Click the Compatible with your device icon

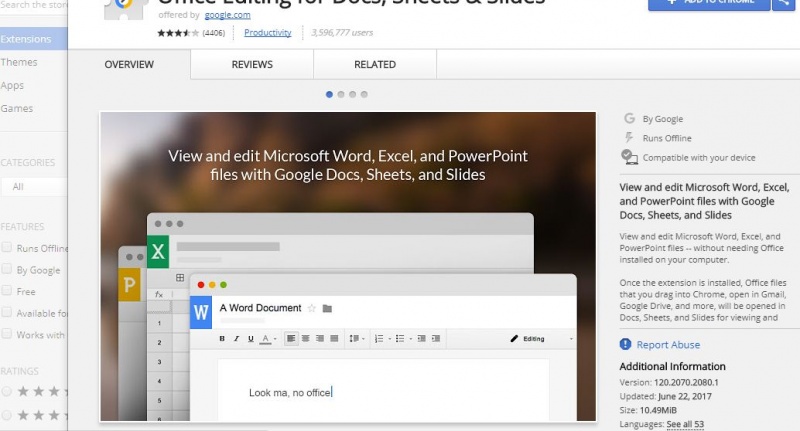click(x=629, y=157)
